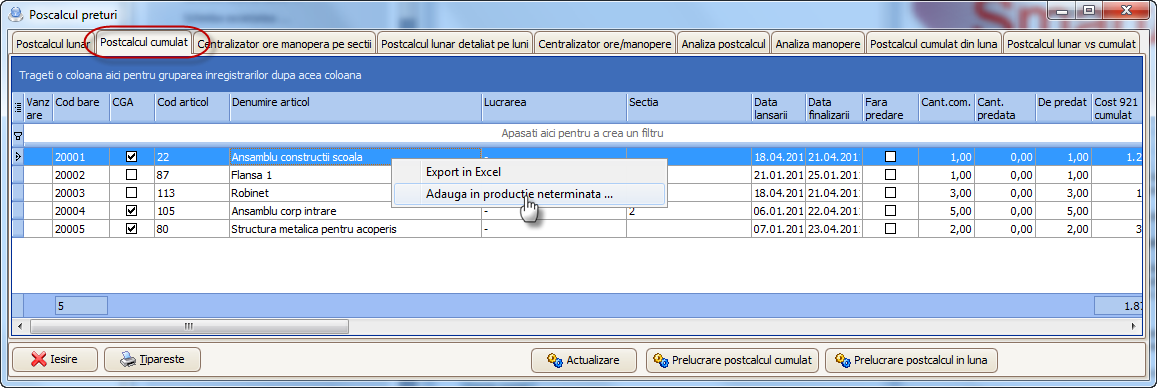Click the Poscalcul preturi window title icon
The image size is (1157, 388).
[15, 14]
